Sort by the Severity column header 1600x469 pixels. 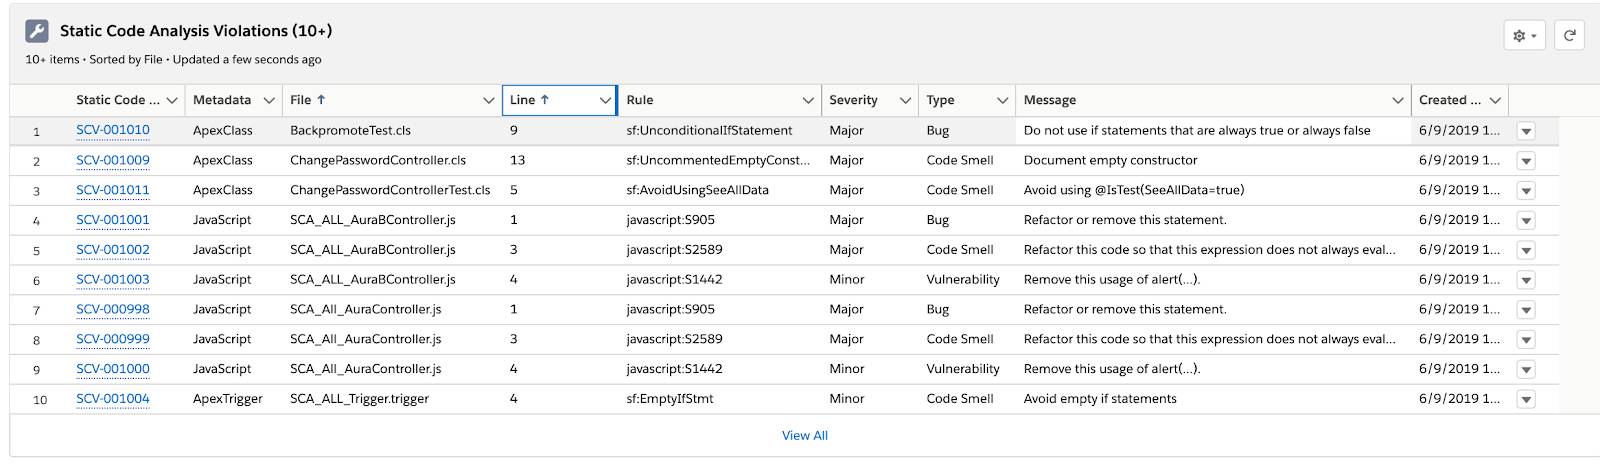coord(853,100)
